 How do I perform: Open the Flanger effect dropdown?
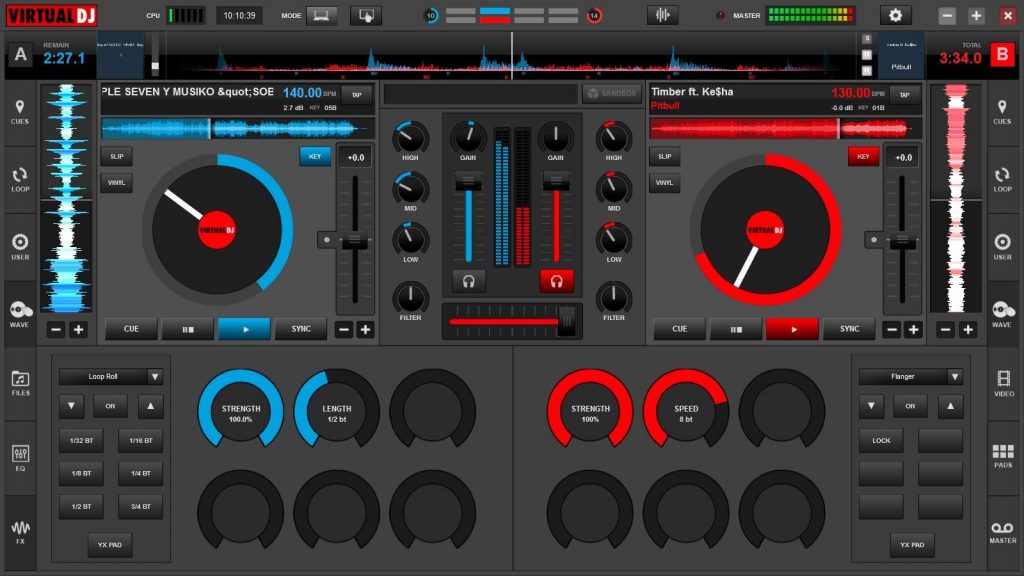[955, 377]
